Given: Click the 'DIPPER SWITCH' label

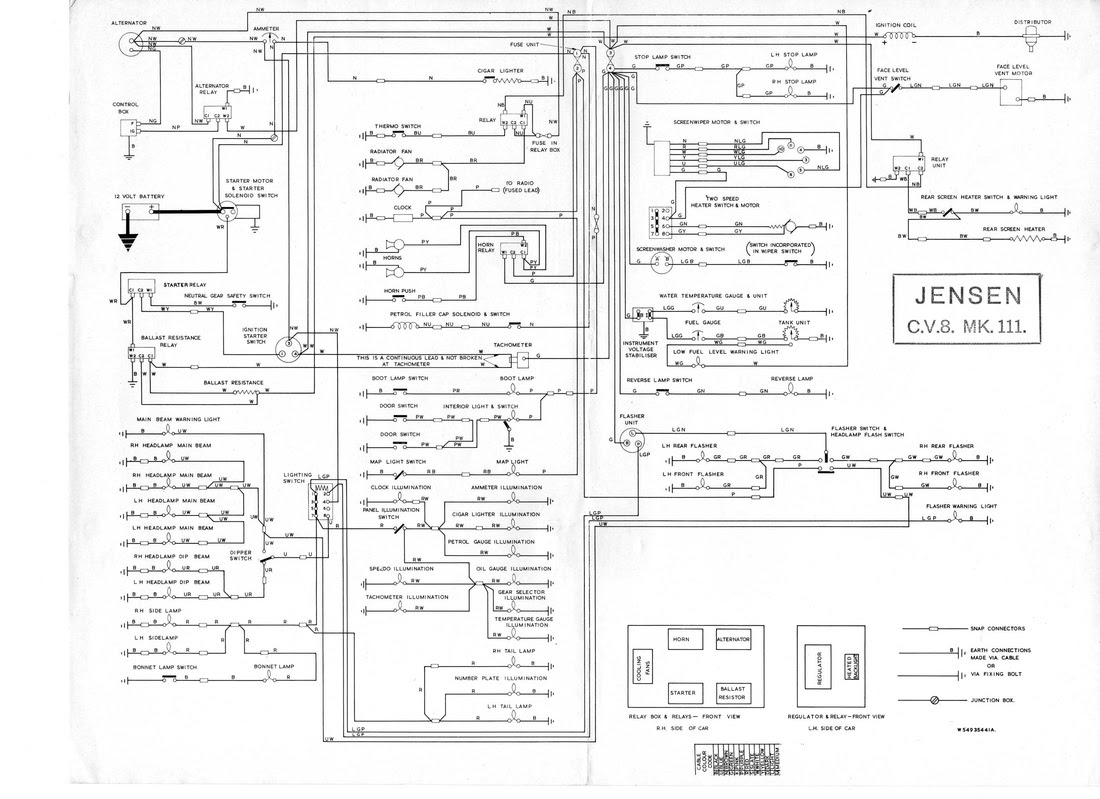Looking at the screenshot, I should click(241, 556).
